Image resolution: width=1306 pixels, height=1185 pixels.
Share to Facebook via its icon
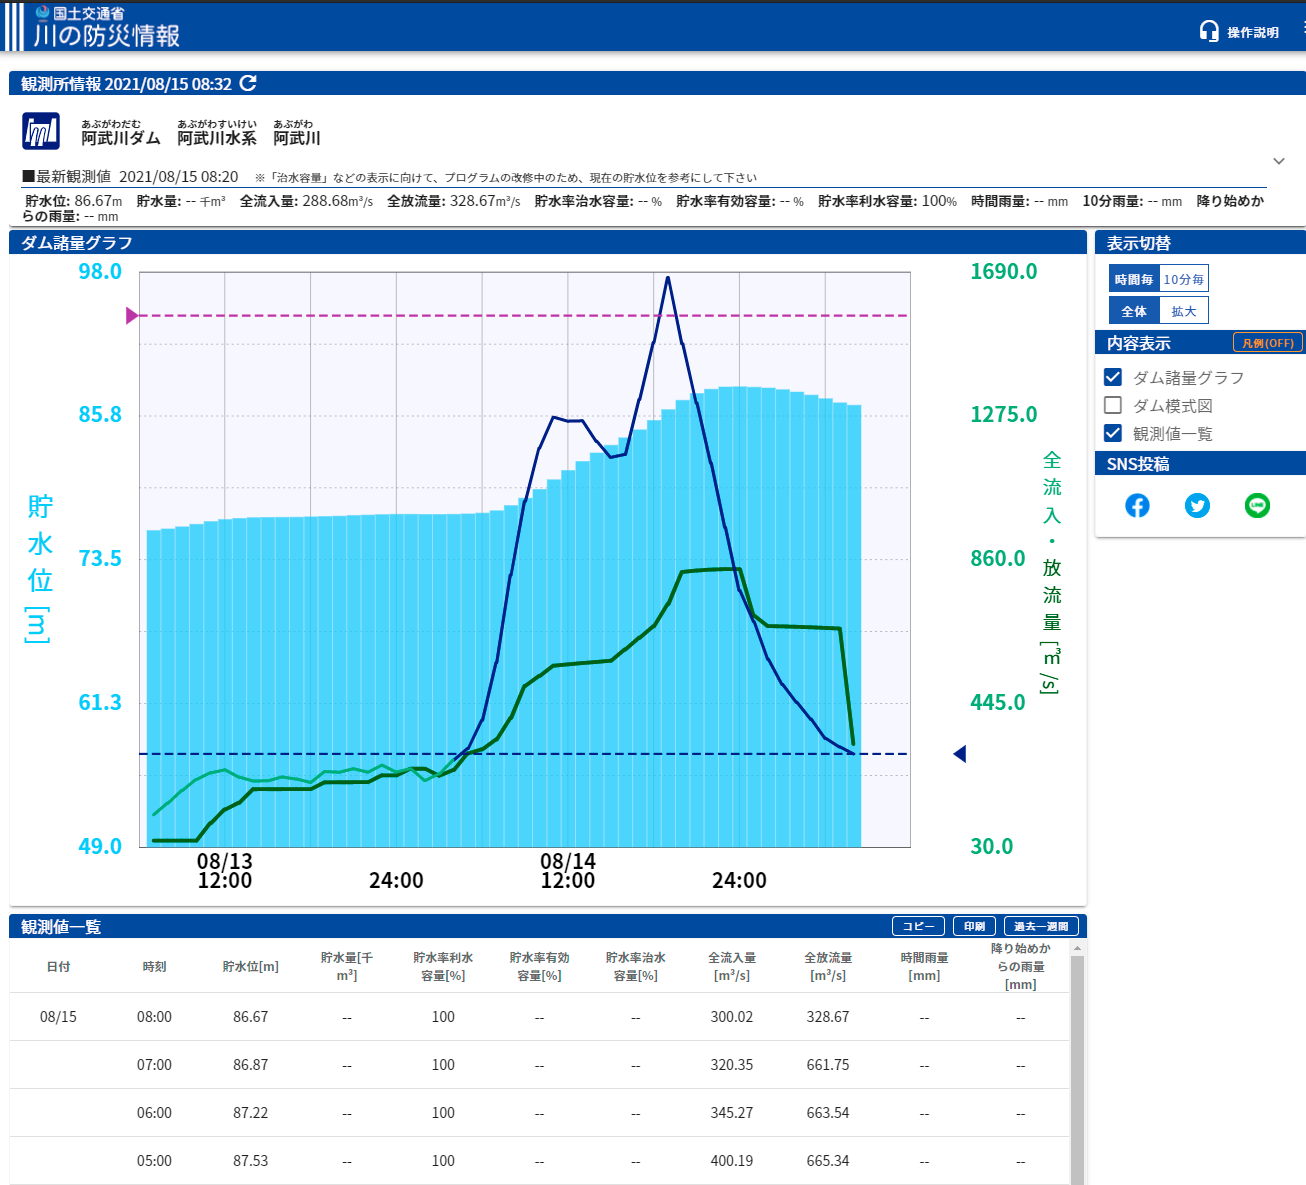tap(1137, 506)
